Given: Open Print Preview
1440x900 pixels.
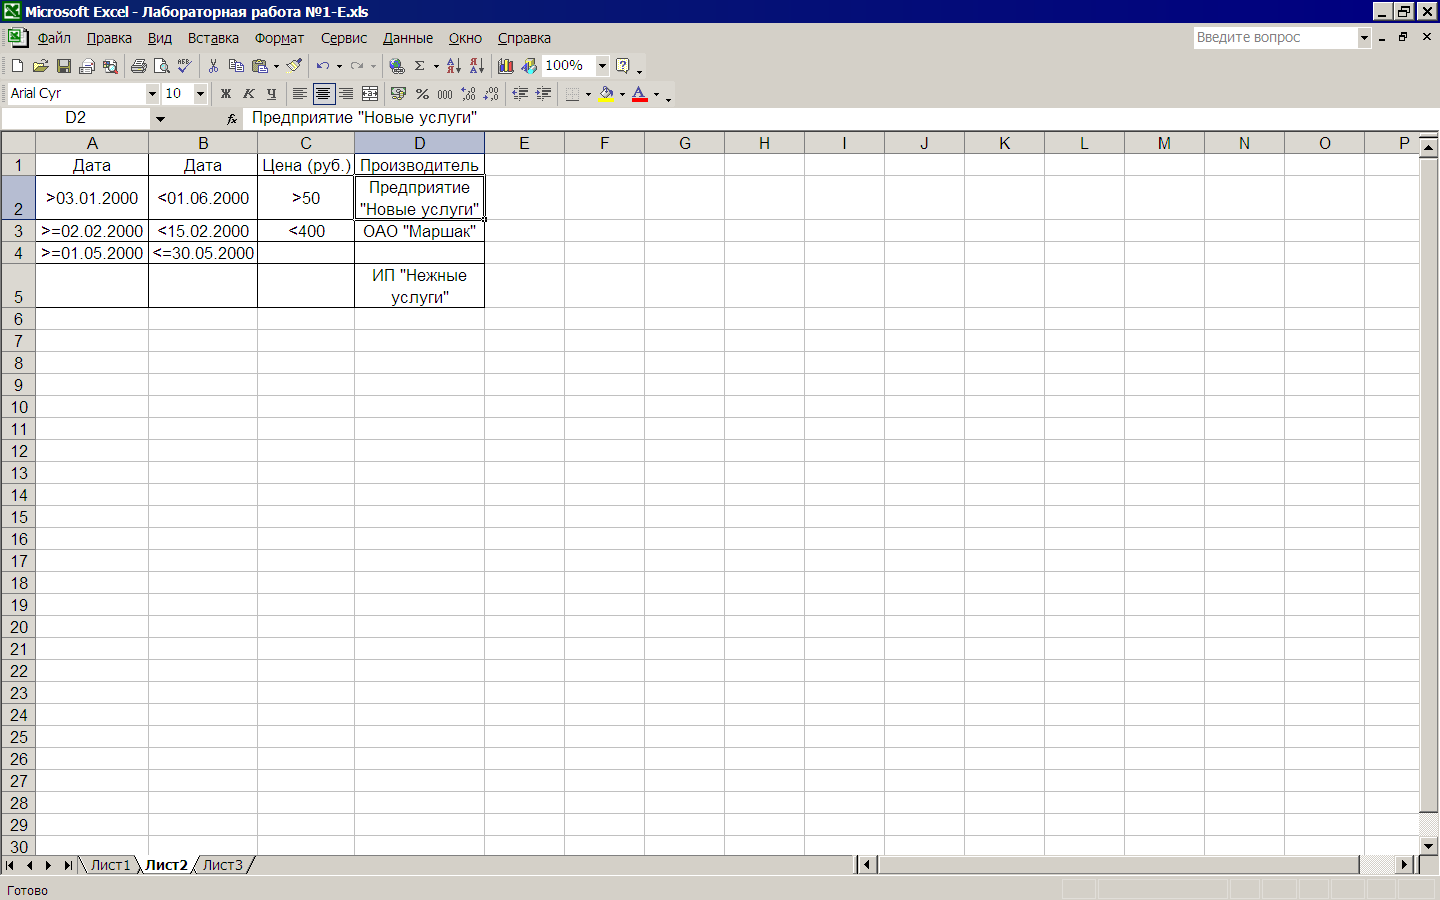Looking at the screenshot, I should tap(162, 66).
